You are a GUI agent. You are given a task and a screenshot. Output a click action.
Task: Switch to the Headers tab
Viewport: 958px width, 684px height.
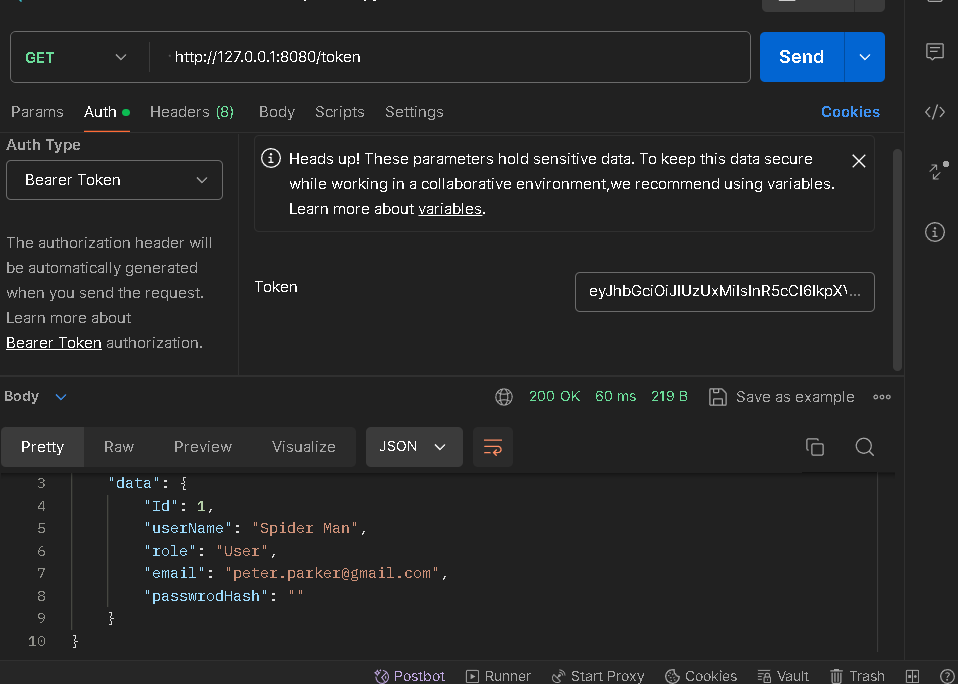191,112
